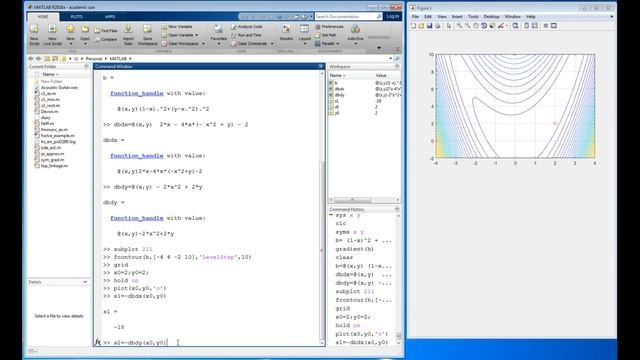Click the Insert Colorbar icon in Figure 1
Screen dimensions: 640x360
tap(527, 26)
